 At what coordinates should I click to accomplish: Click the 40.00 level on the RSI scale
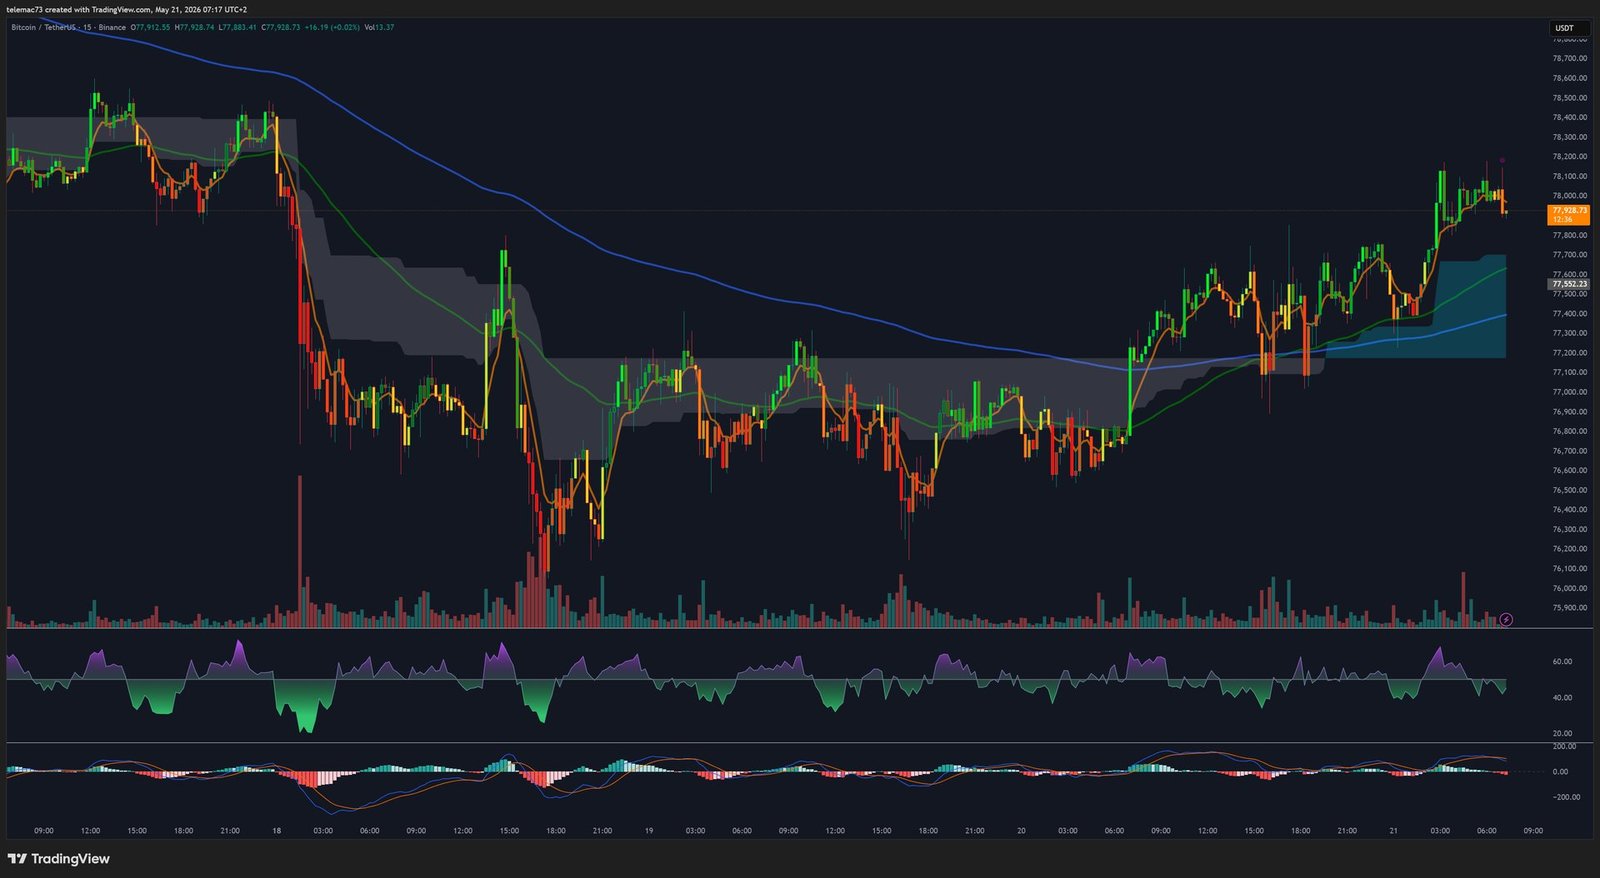pyautogui.click(x=1562, y=698)
